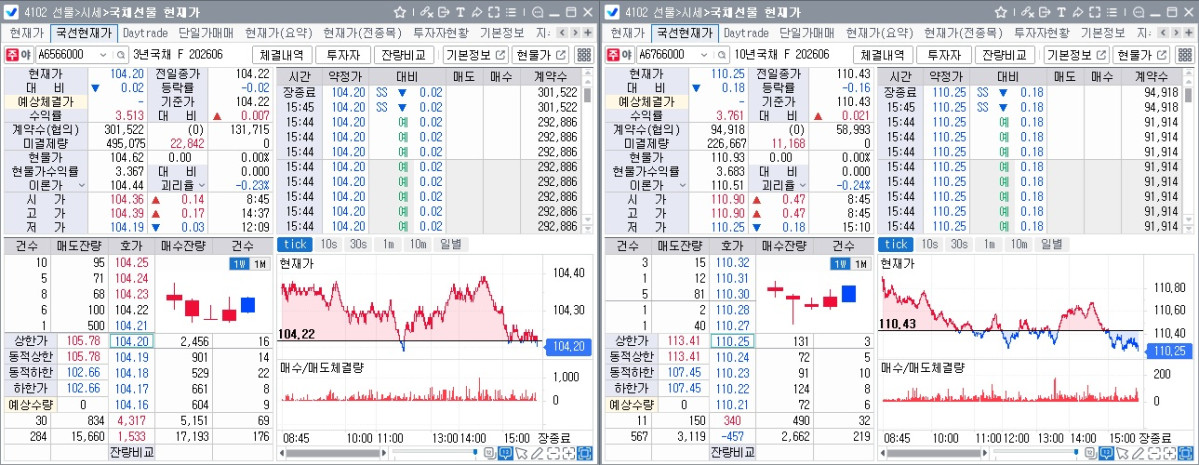
Task: Select the 10s chart interval tab in left window
Action: (x=328, y=244)
